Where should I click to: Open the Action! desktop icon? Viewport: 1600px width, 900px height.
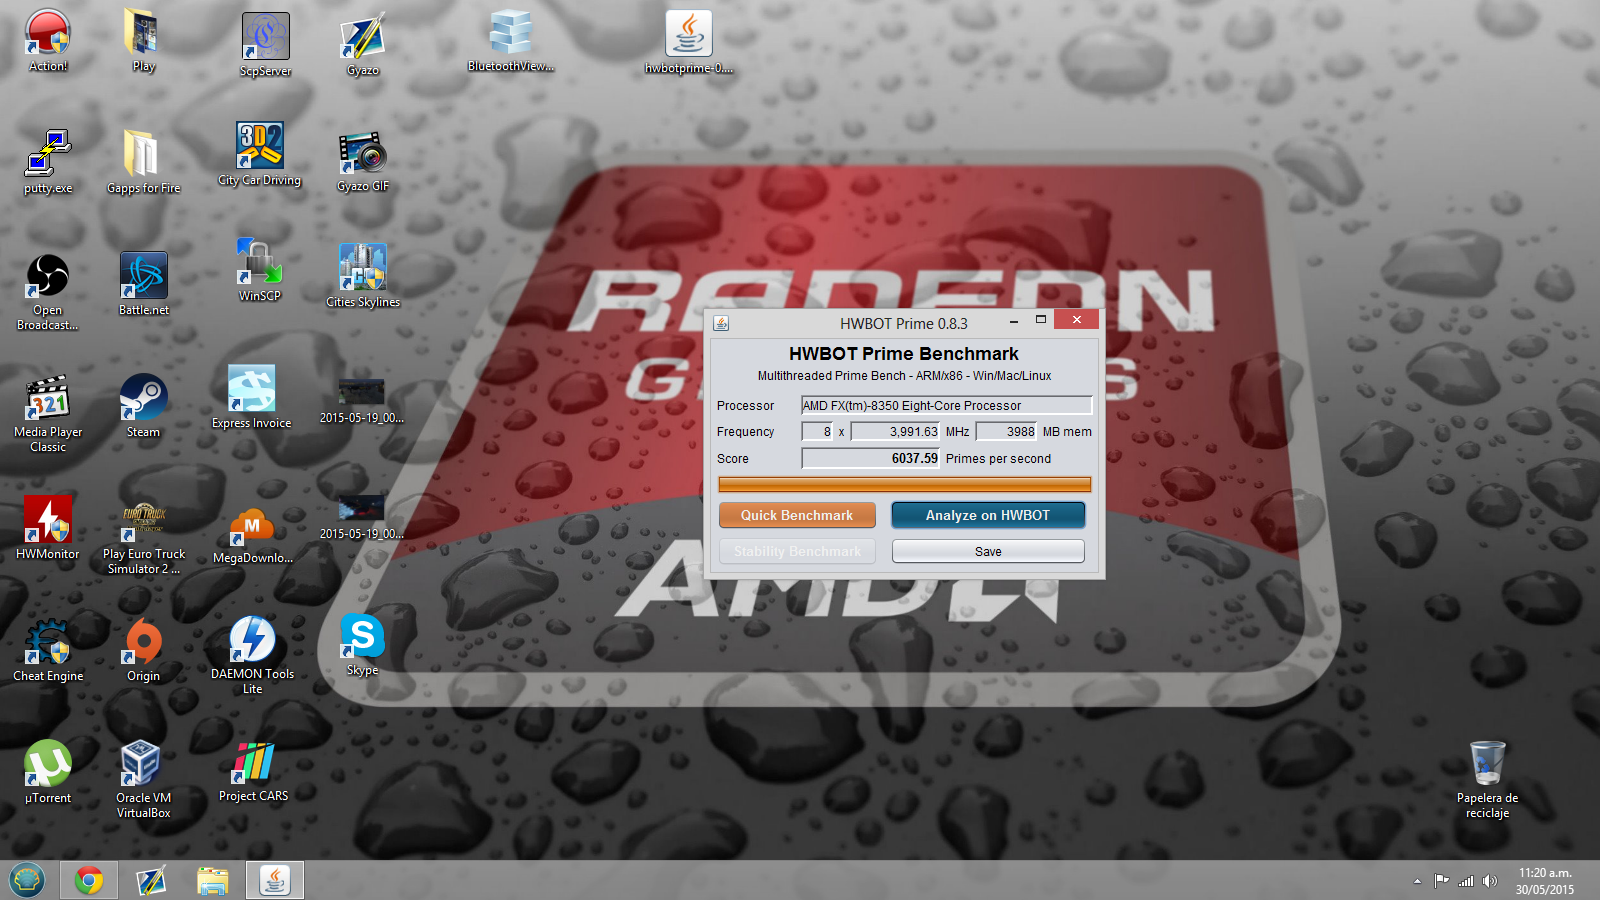[x=48, y=40]
